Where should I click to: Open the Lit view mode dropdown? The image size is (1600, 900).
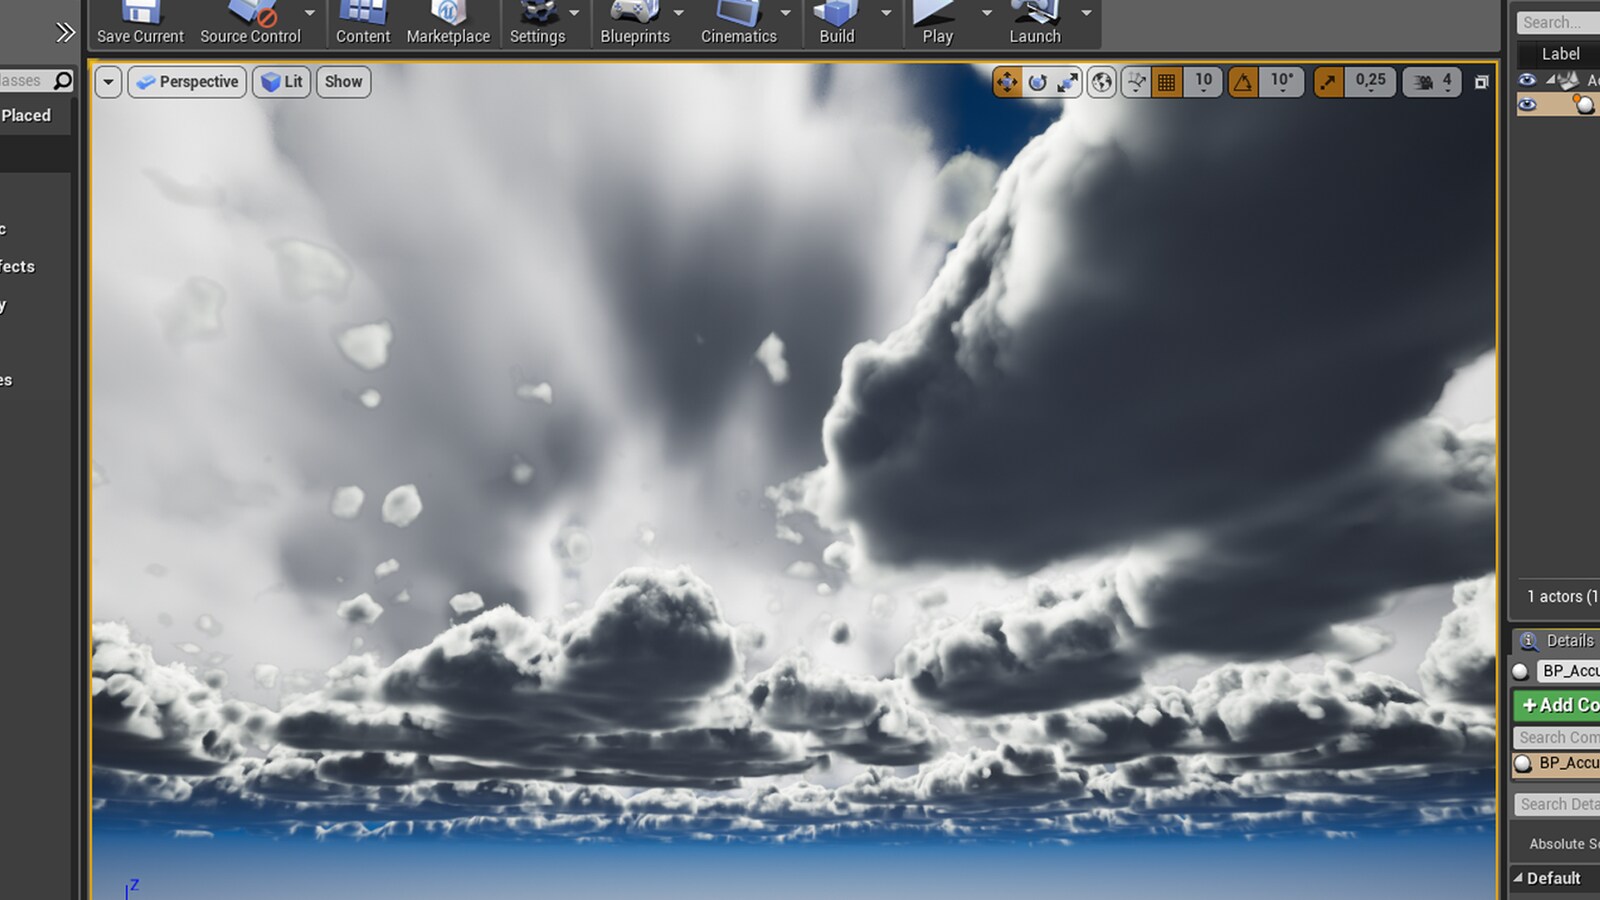(x=282, y=82)
